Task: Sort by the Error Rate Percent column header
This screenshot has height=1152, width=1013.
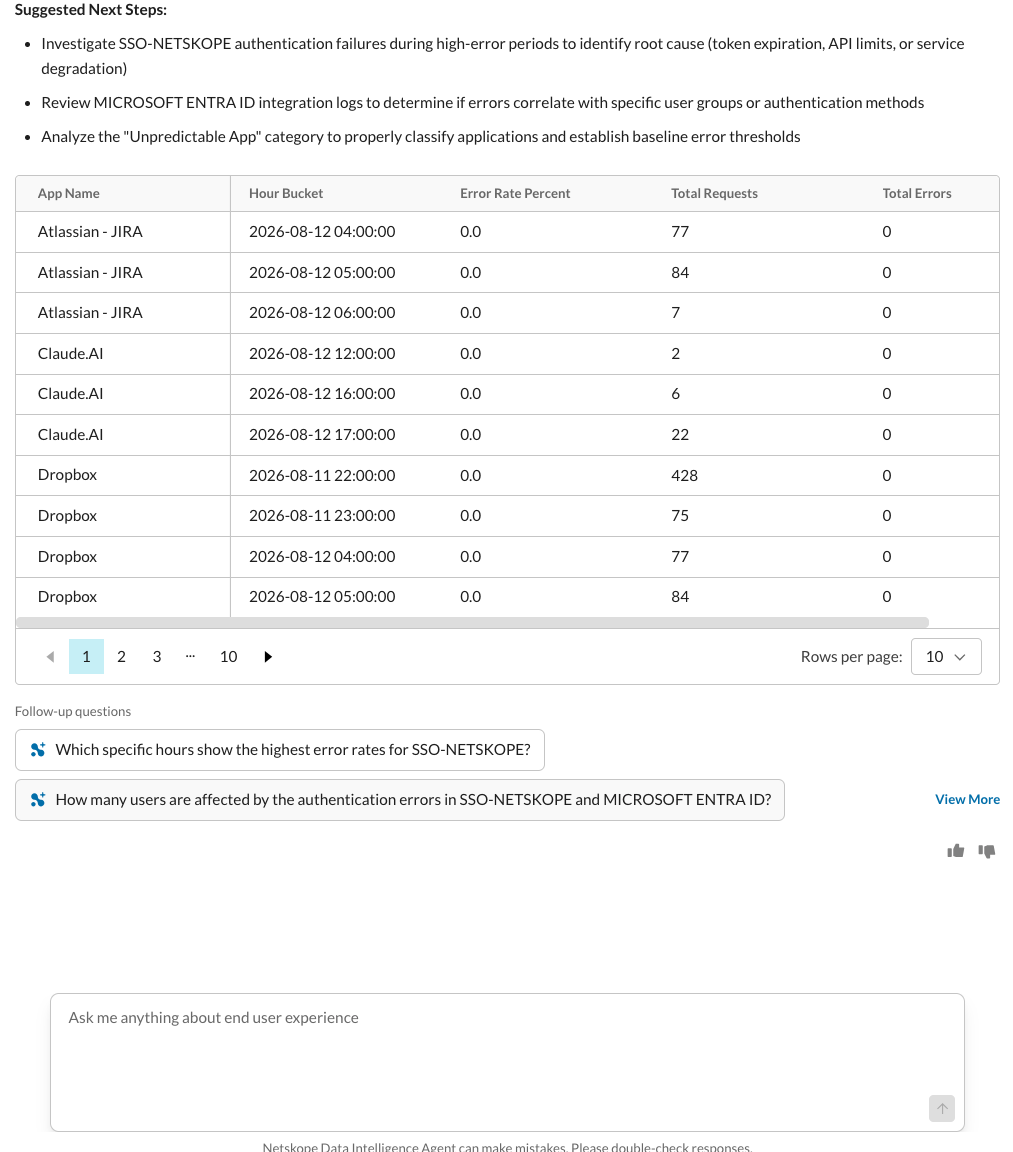Action: 515,193
